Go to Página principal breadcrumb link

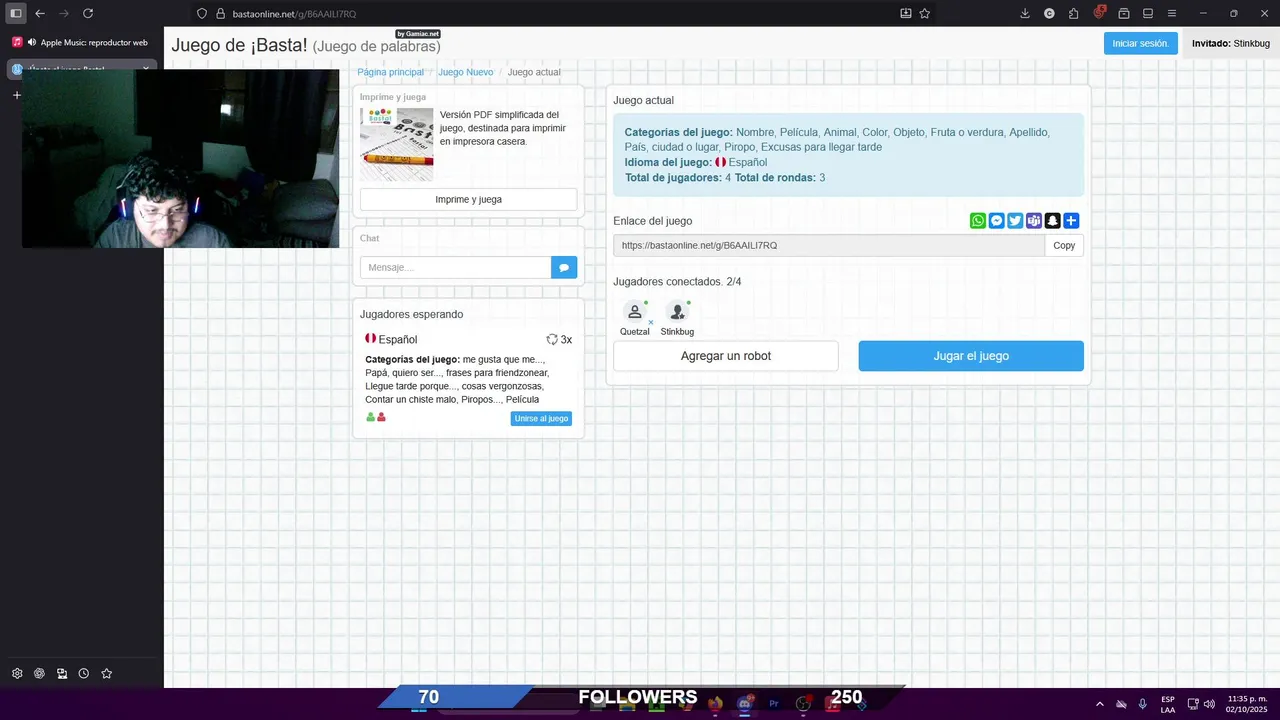point(391,72)
